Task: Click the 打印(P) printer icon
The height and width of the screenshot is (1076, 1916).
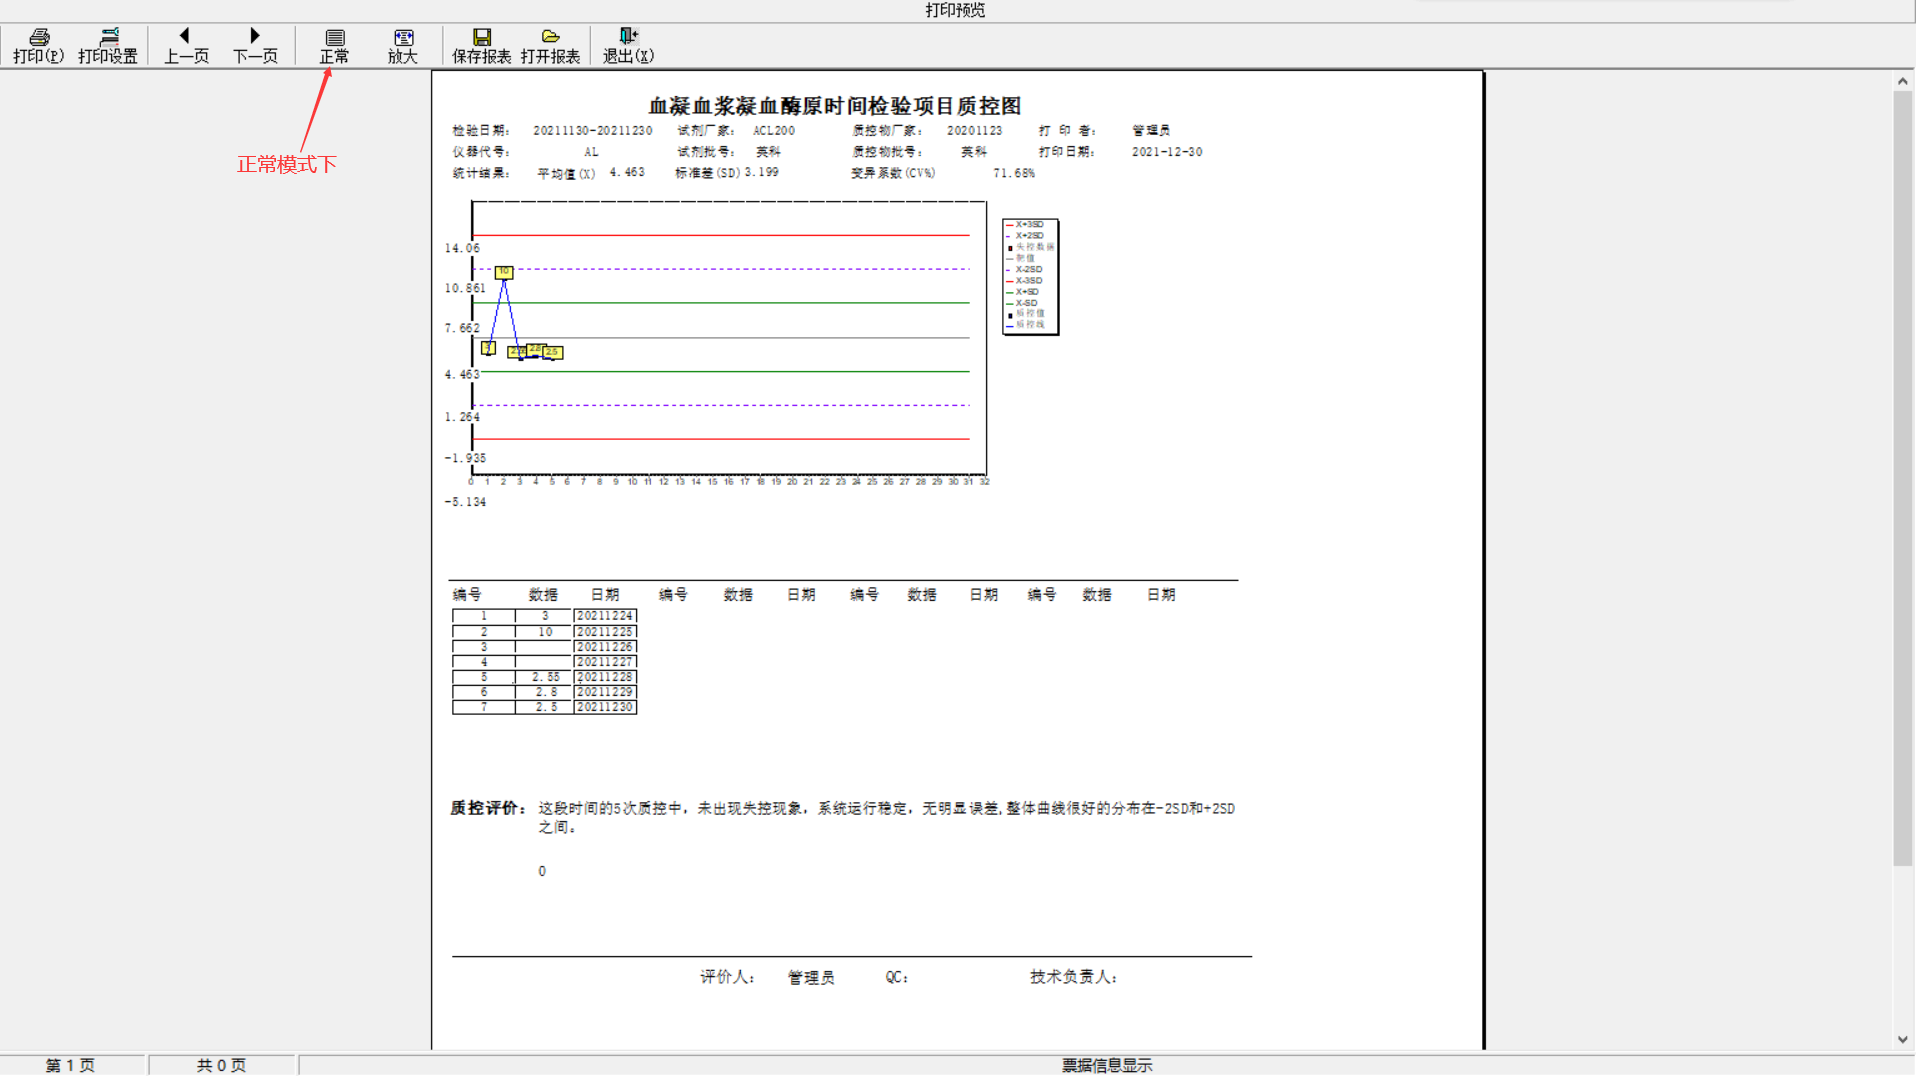Action: click(x=39, y=46)
